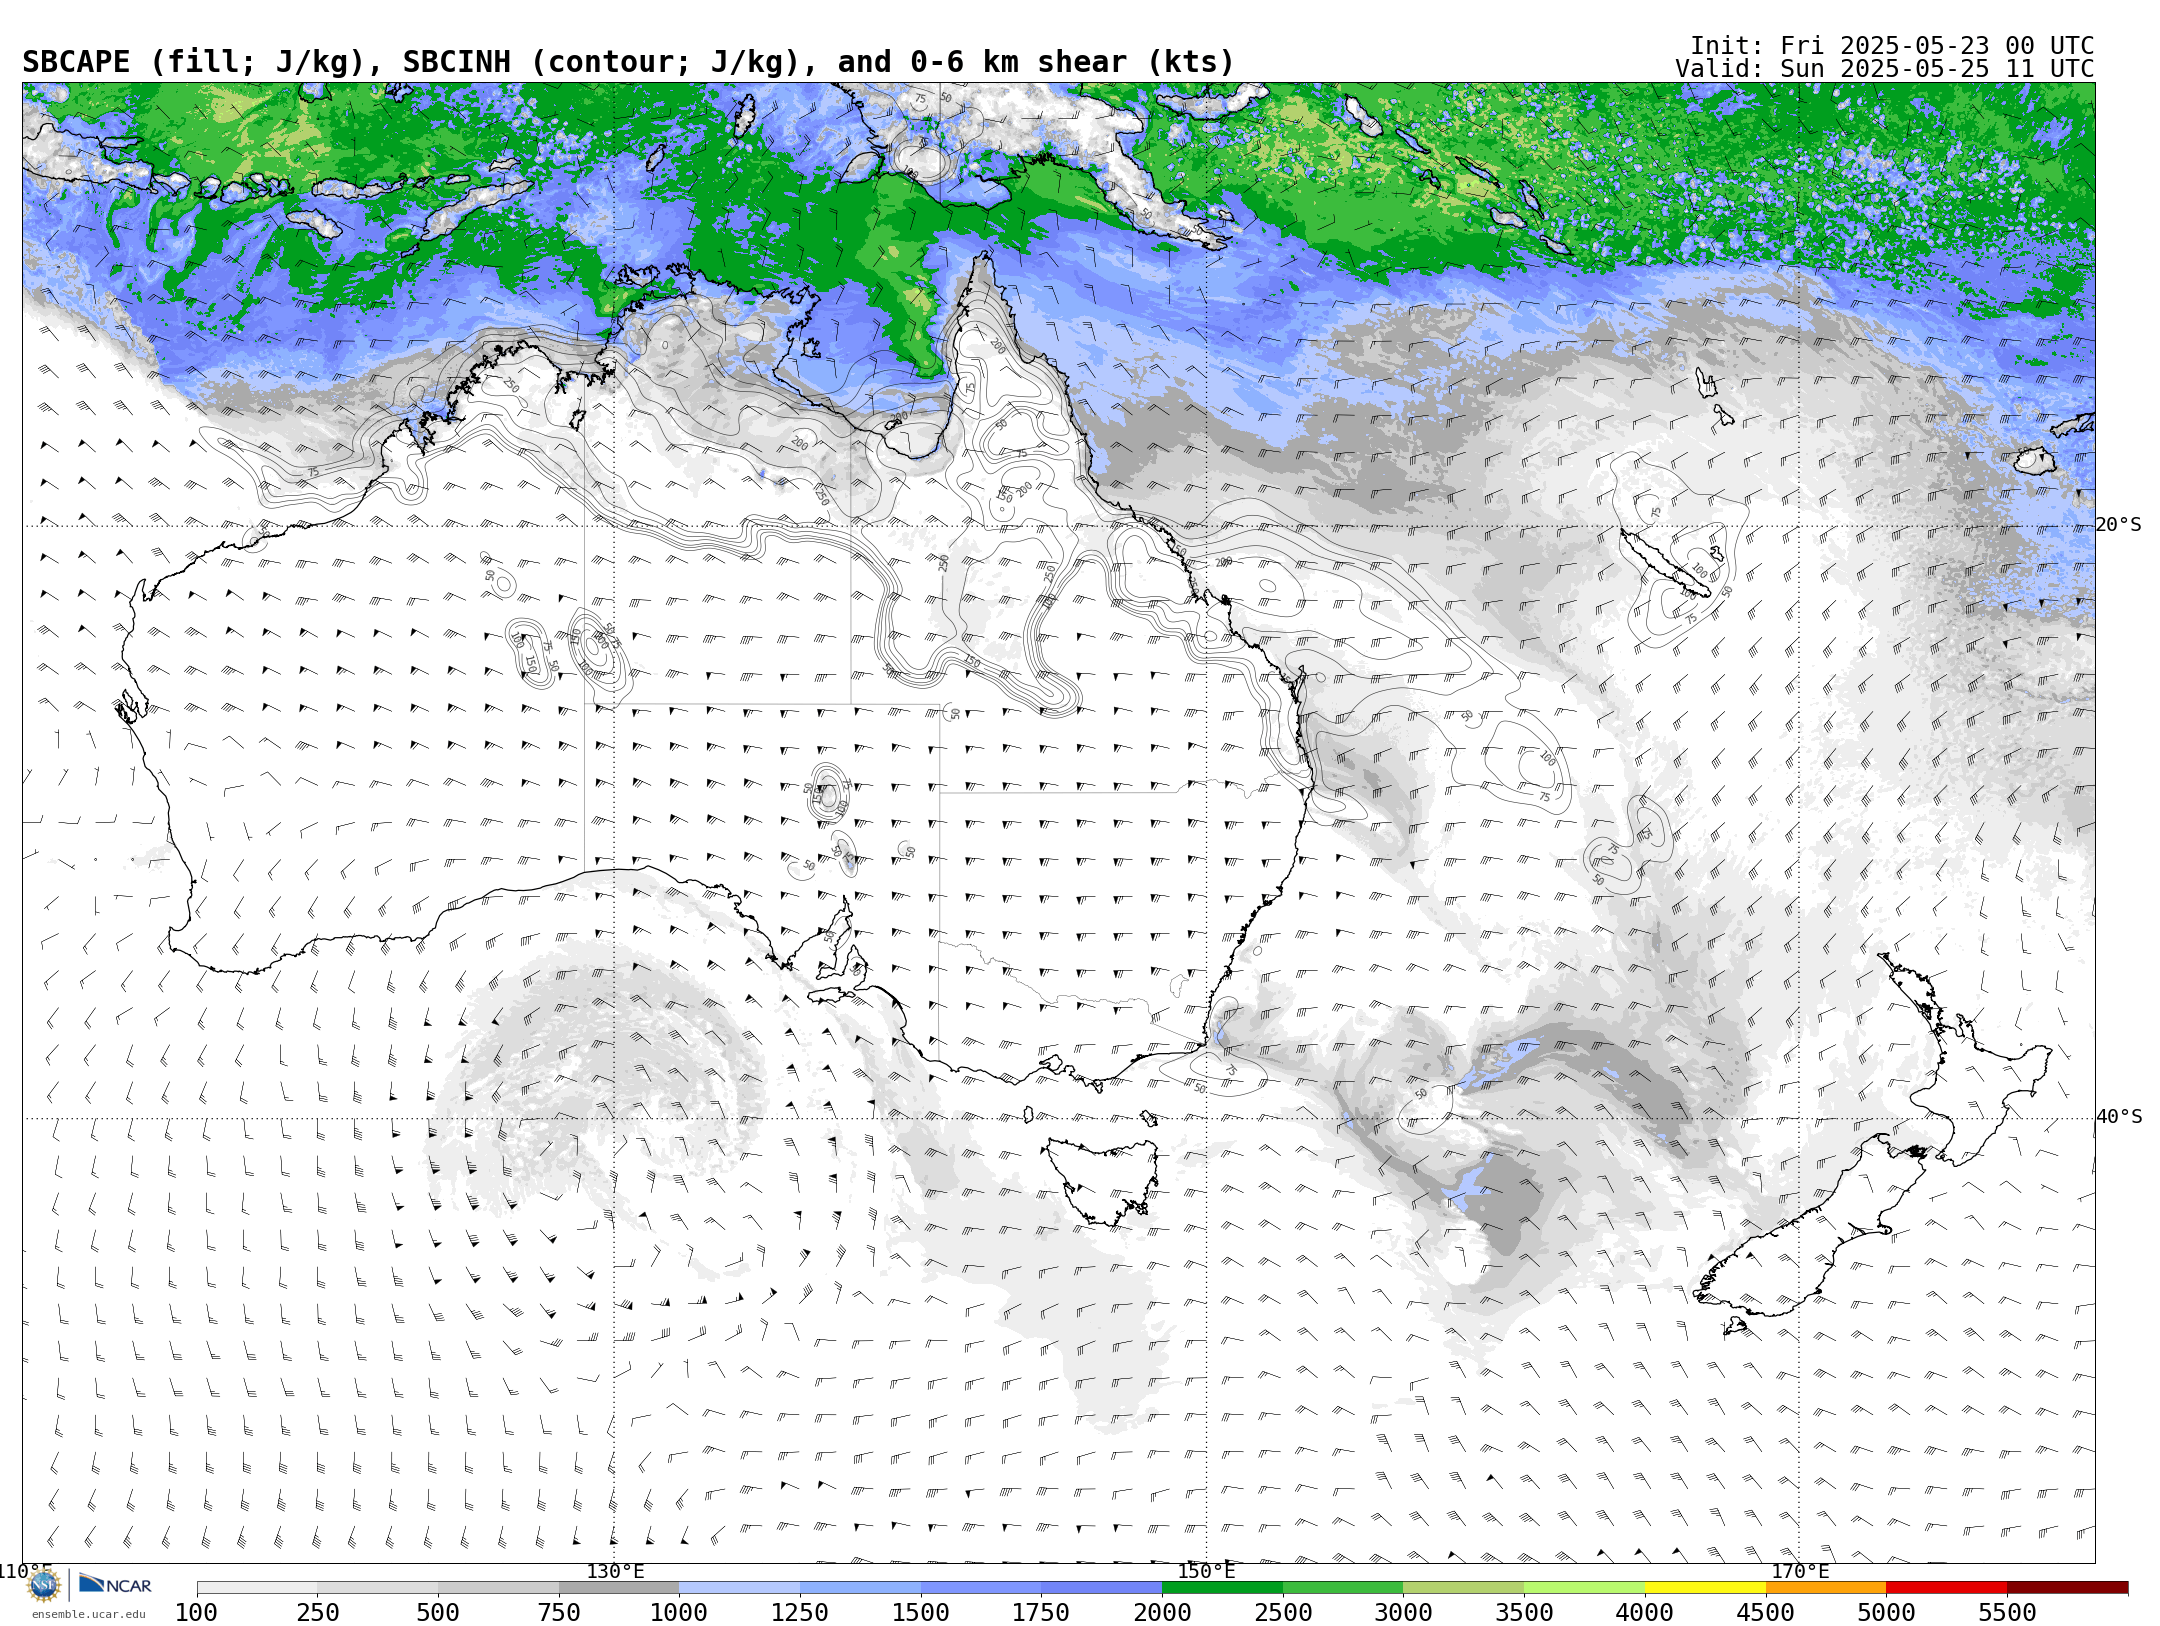The width and height of the screenshot is (2160, 1626).
Task: Click the 170°E longitude label
Action: coord(1800,1571)
